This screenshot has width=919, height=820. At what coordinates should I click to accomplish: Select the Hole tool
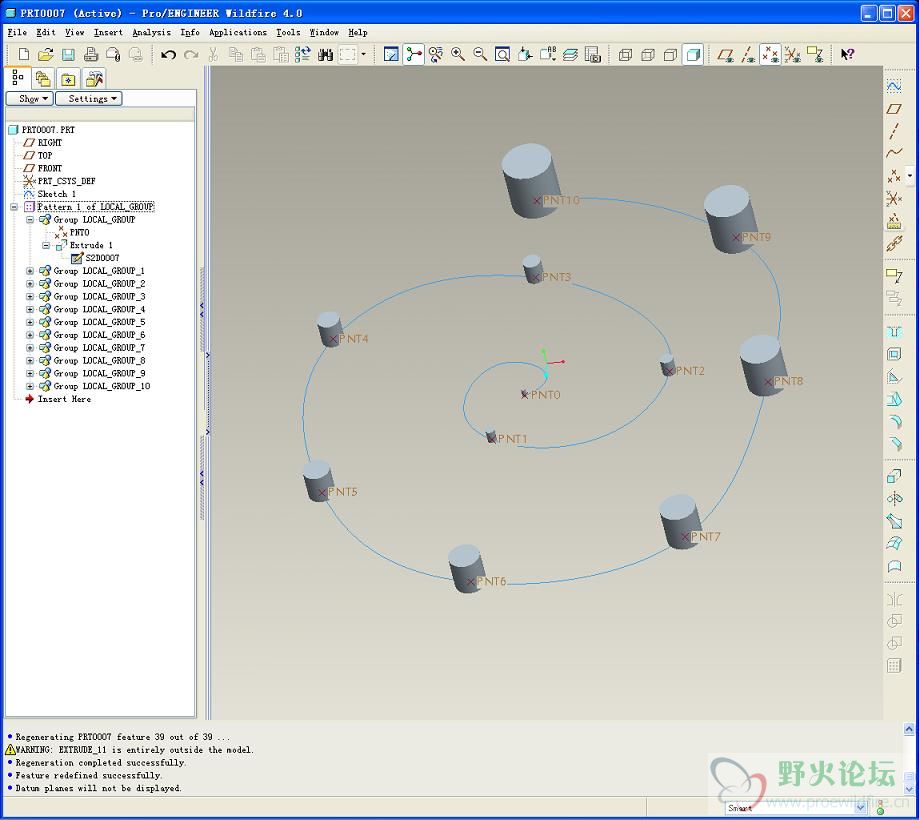pyautogui.click(x=894, y=332)
